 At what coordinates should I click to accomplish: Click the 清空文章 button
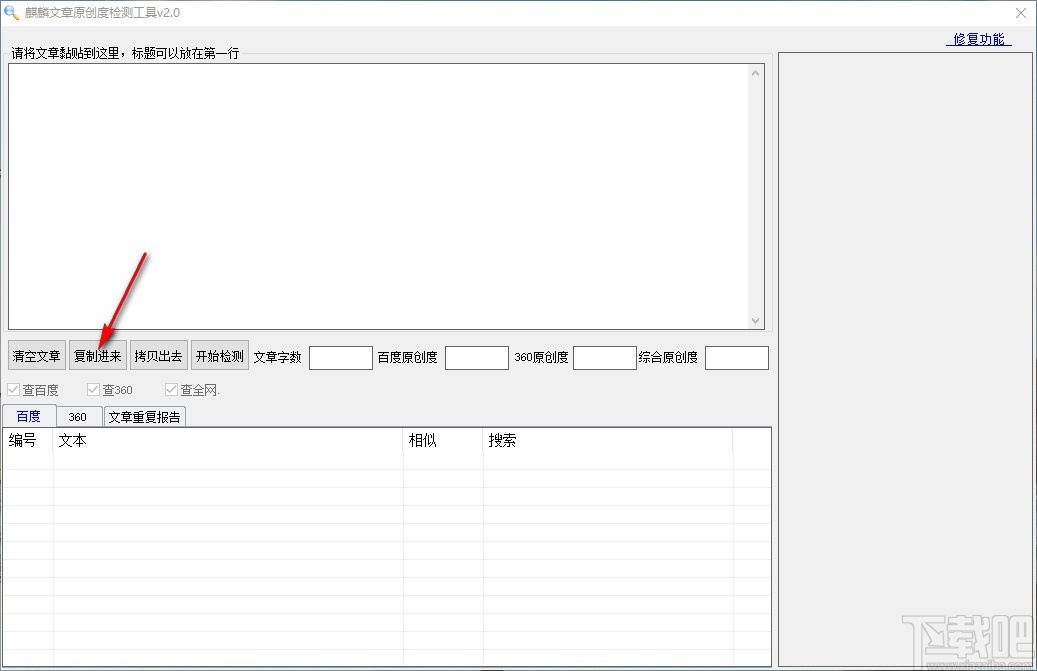coord(36,356)
